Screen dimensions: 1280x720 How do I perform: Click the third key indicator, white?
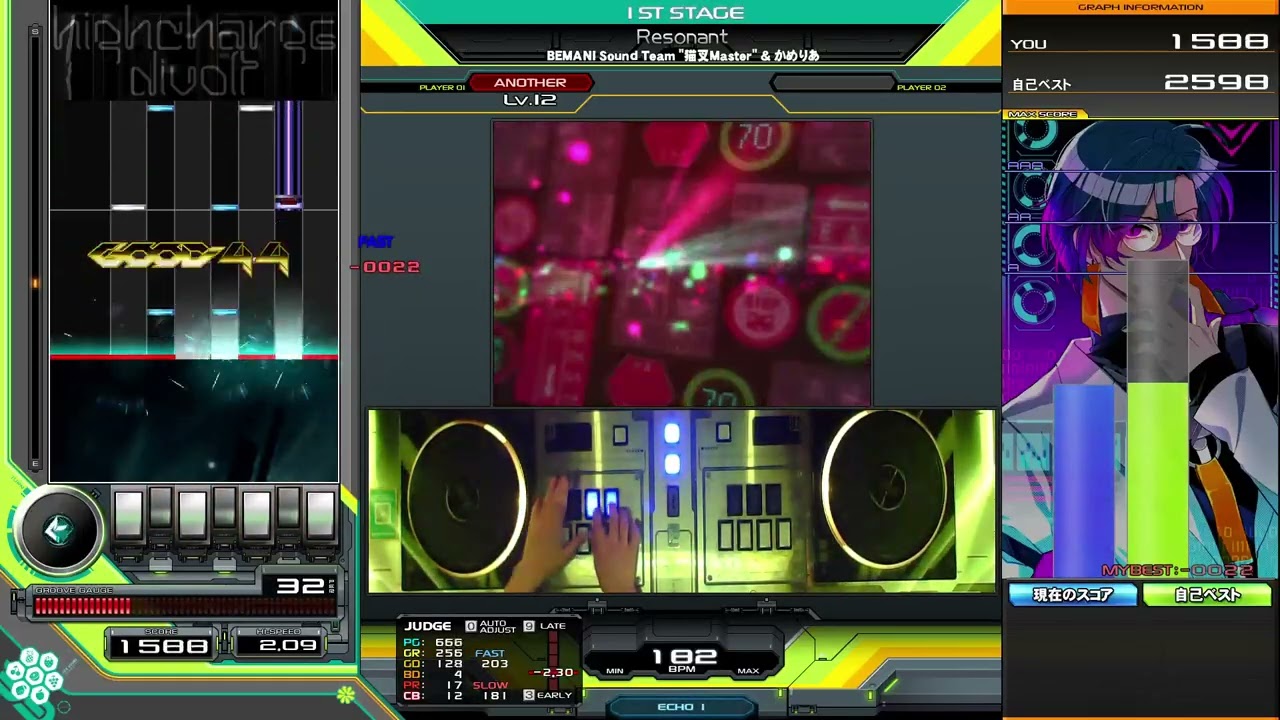click(x=192, y=515)
